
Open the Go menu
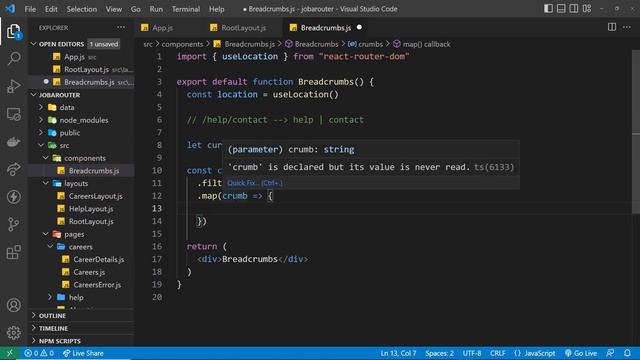(136, 9)
